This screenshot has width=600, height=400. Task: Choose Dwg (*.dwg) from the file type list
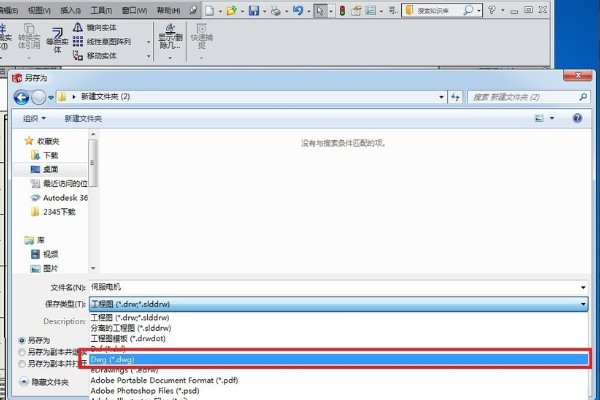339,359
